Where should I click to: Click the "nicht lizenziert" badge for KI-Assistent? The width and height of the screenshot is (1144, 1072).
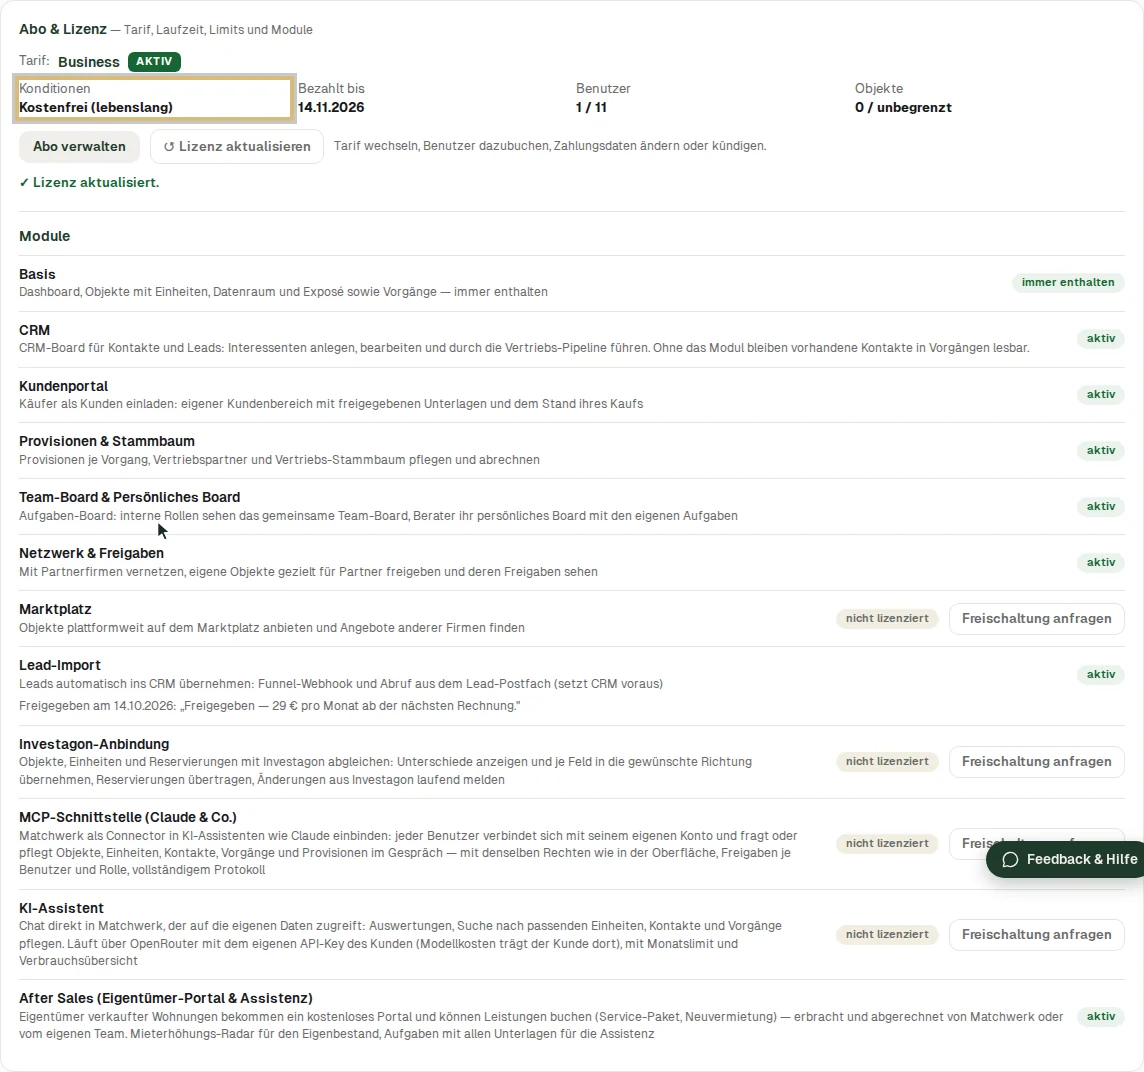(887, 935)
